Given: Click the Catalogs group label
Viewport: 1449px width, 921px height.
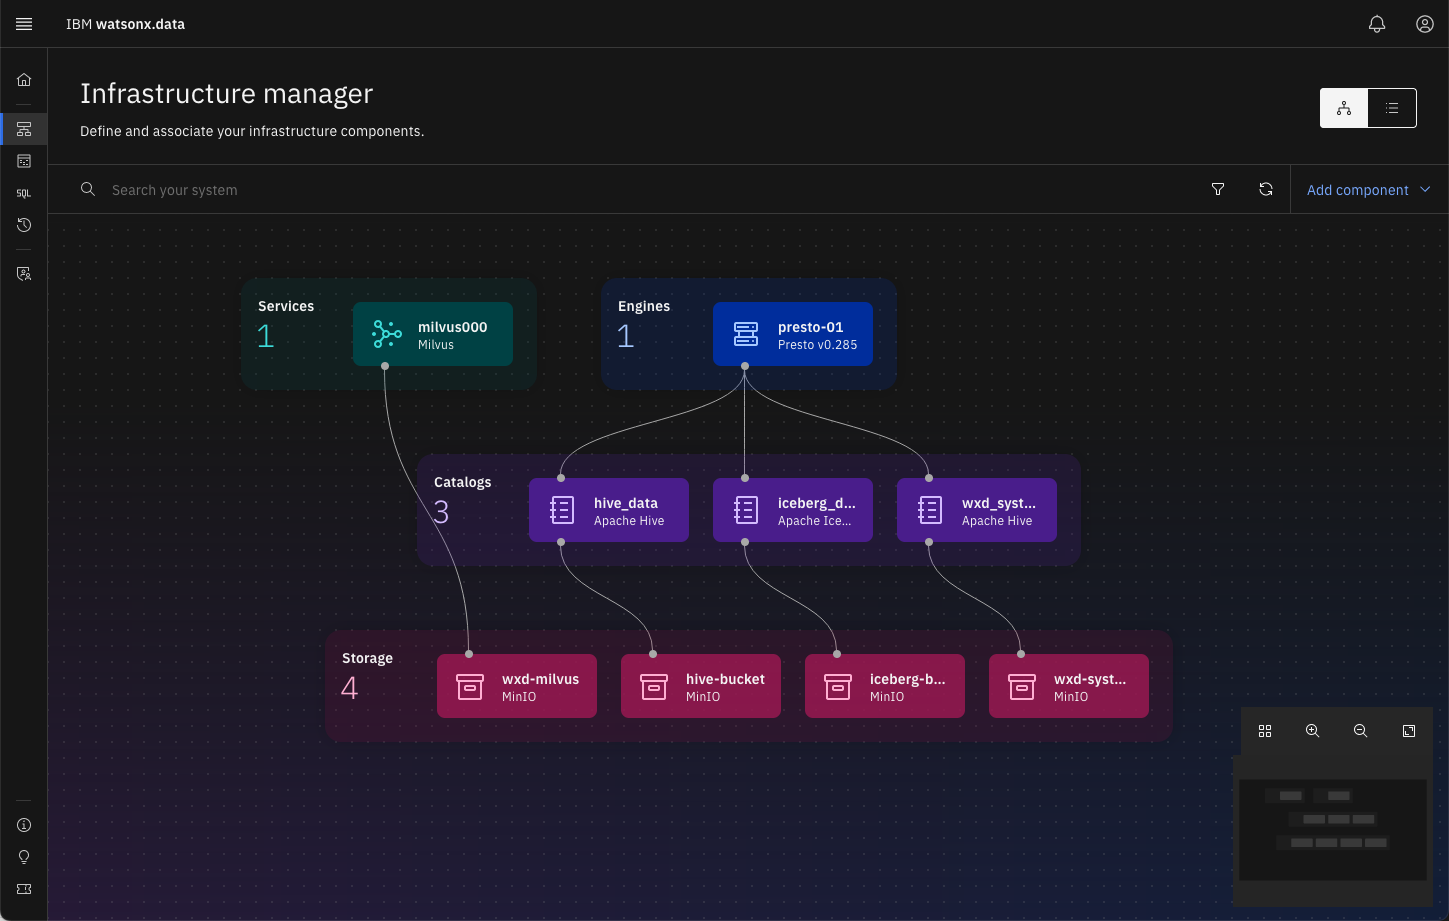Looking at the screenshot, I should (x=463, y=482).
